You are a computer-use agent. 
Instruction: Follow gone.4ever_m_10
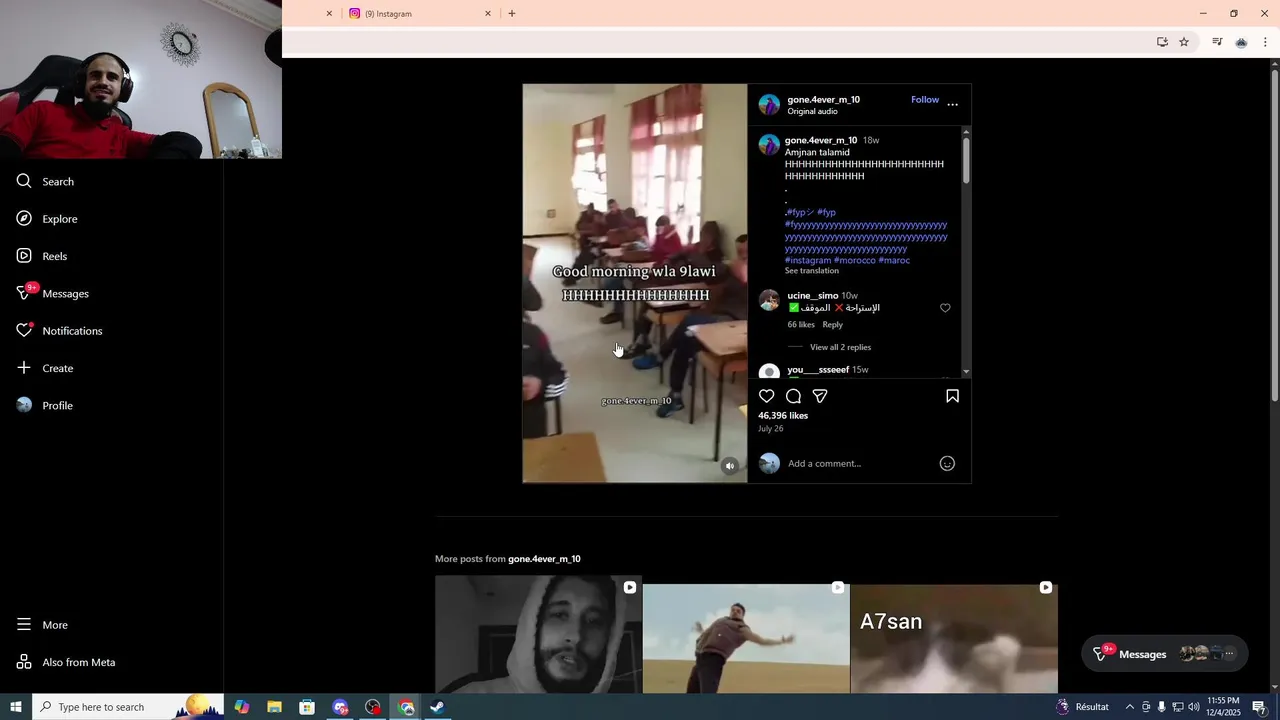pyautogui.click(x=925, y=99)
